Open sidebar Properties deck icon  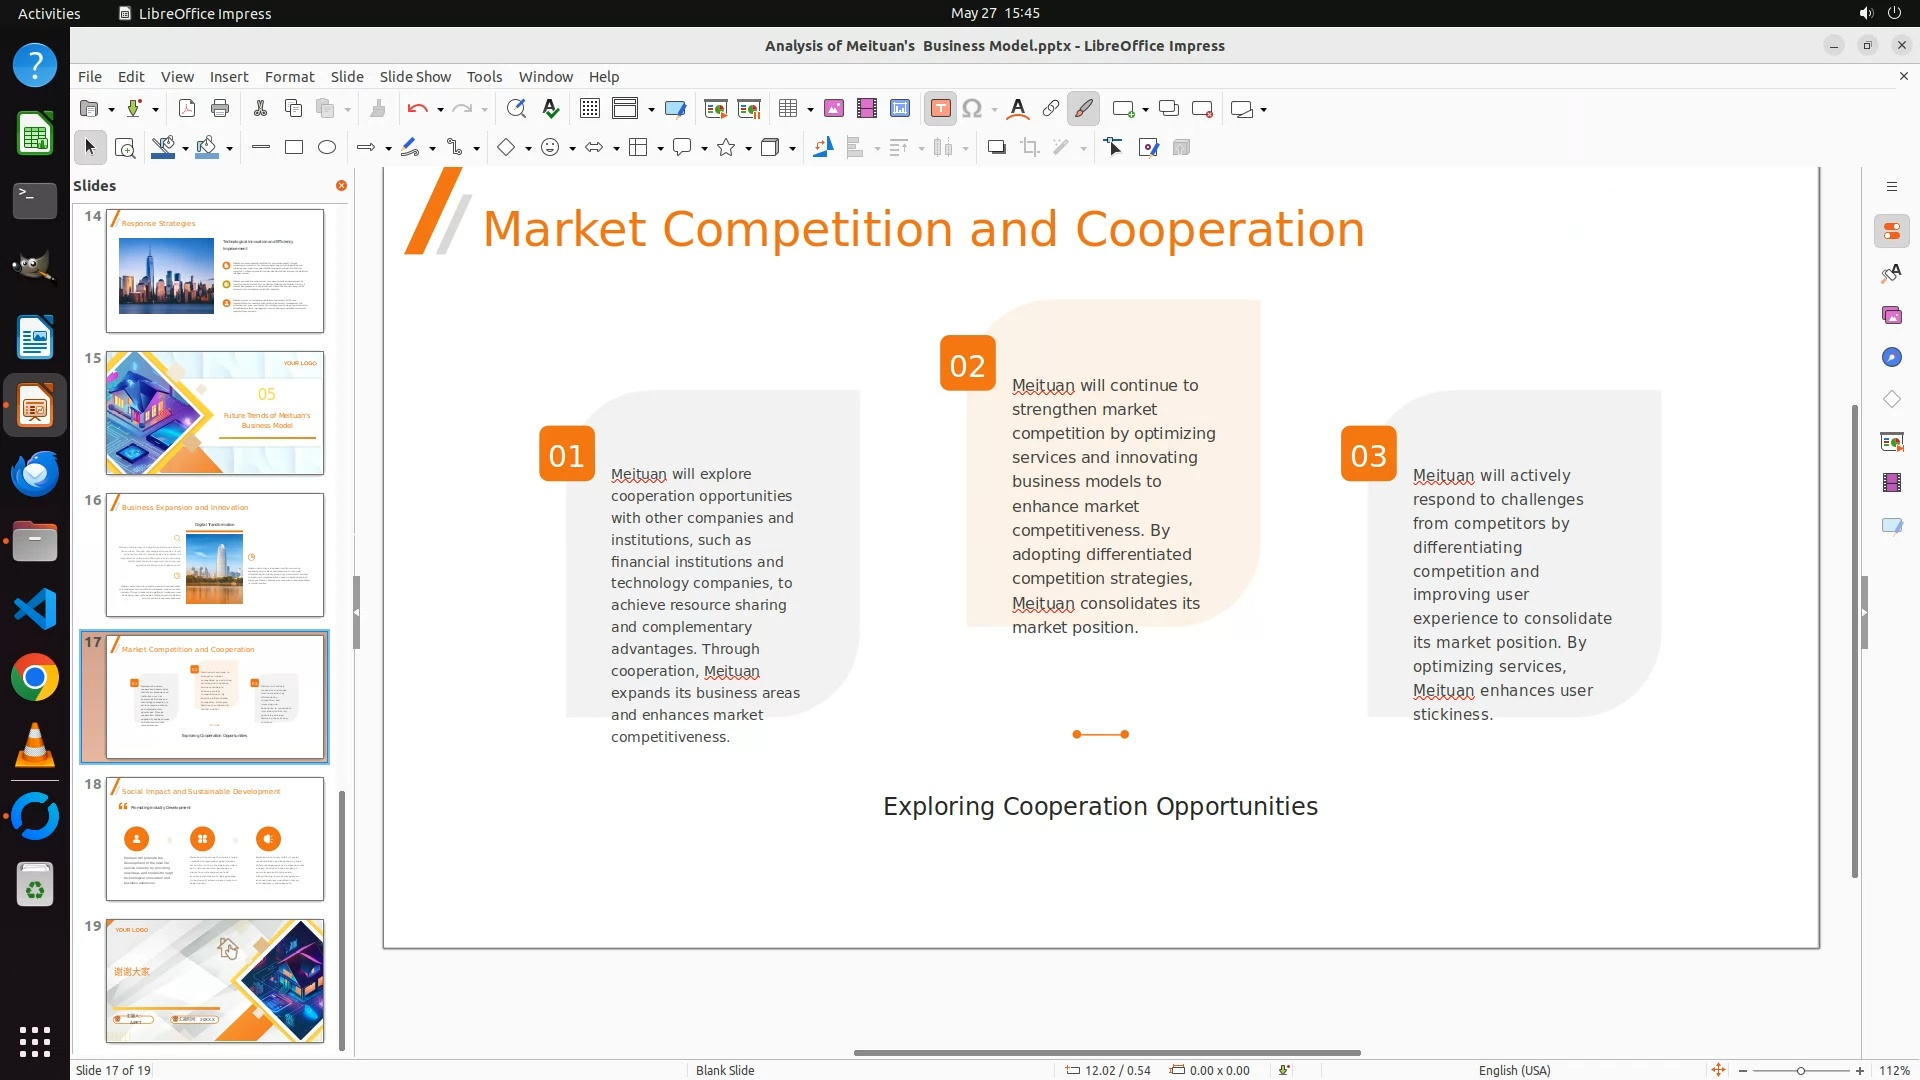tap(1891, 232)
